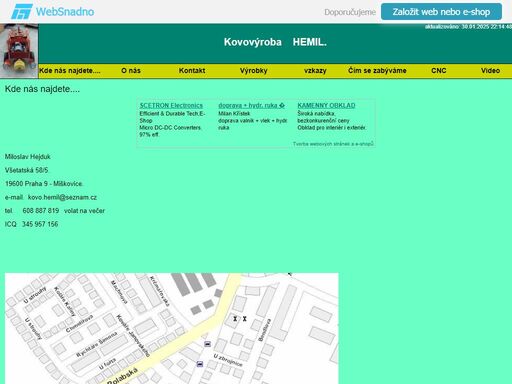The width and height of the screenshot is (512, 384).
Task: Click the lower bus stop icon near U zbrojnice
Action: tap(200, 364)
